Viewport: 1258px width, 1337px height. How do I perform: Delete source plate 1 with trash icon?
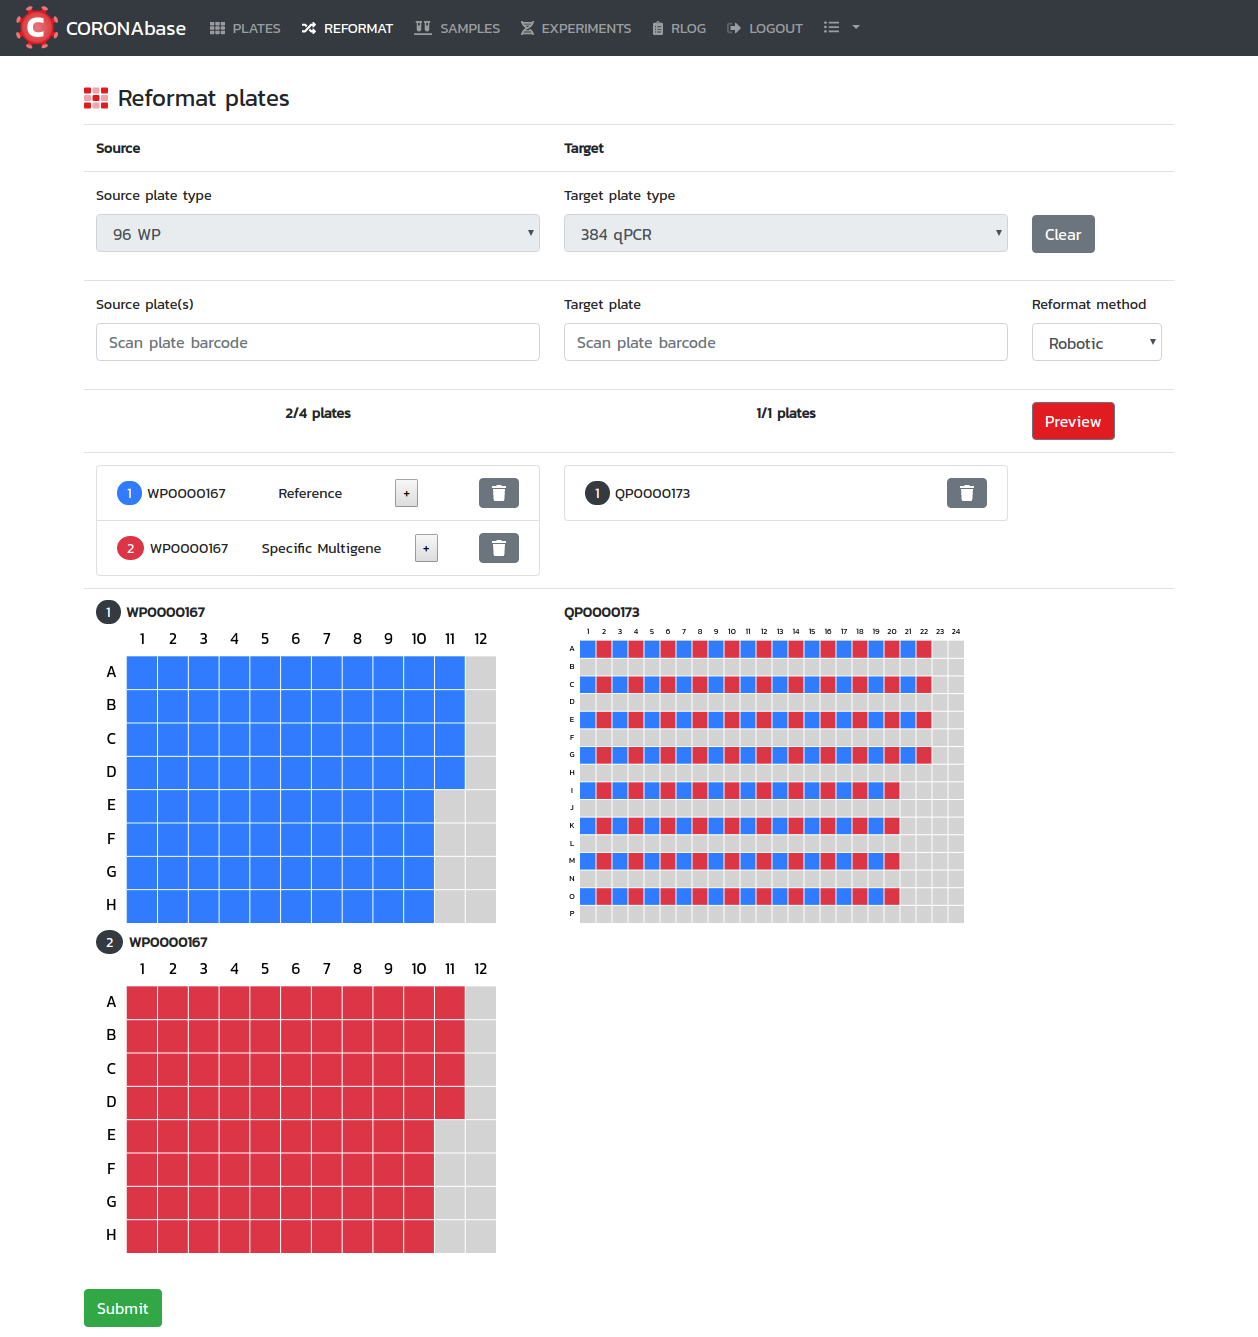498,493
